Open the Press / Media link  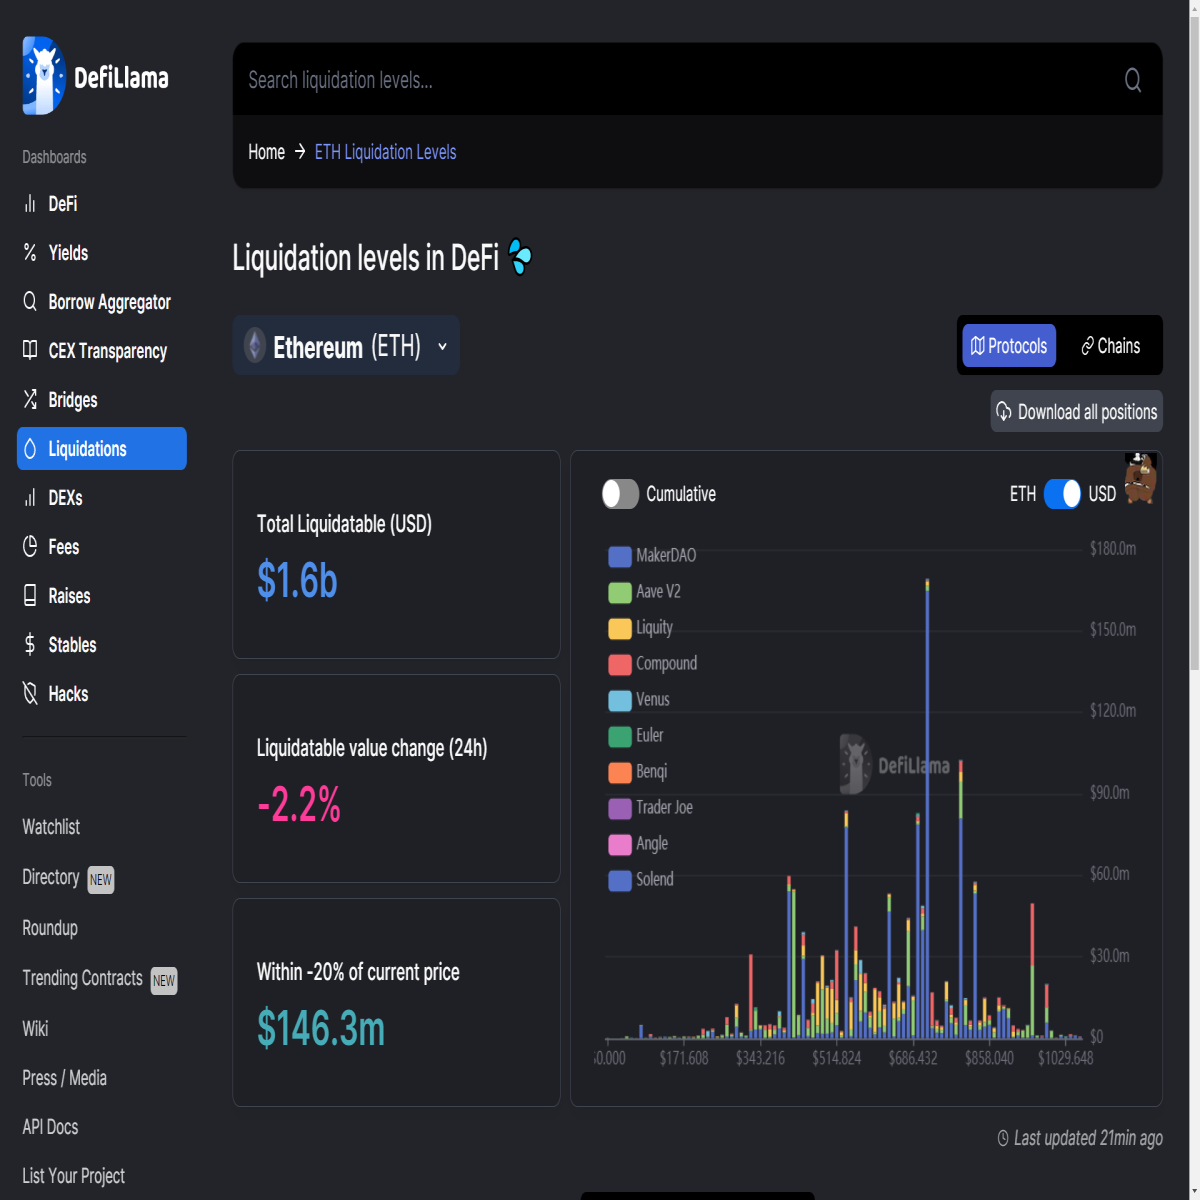click(65, 1078)
